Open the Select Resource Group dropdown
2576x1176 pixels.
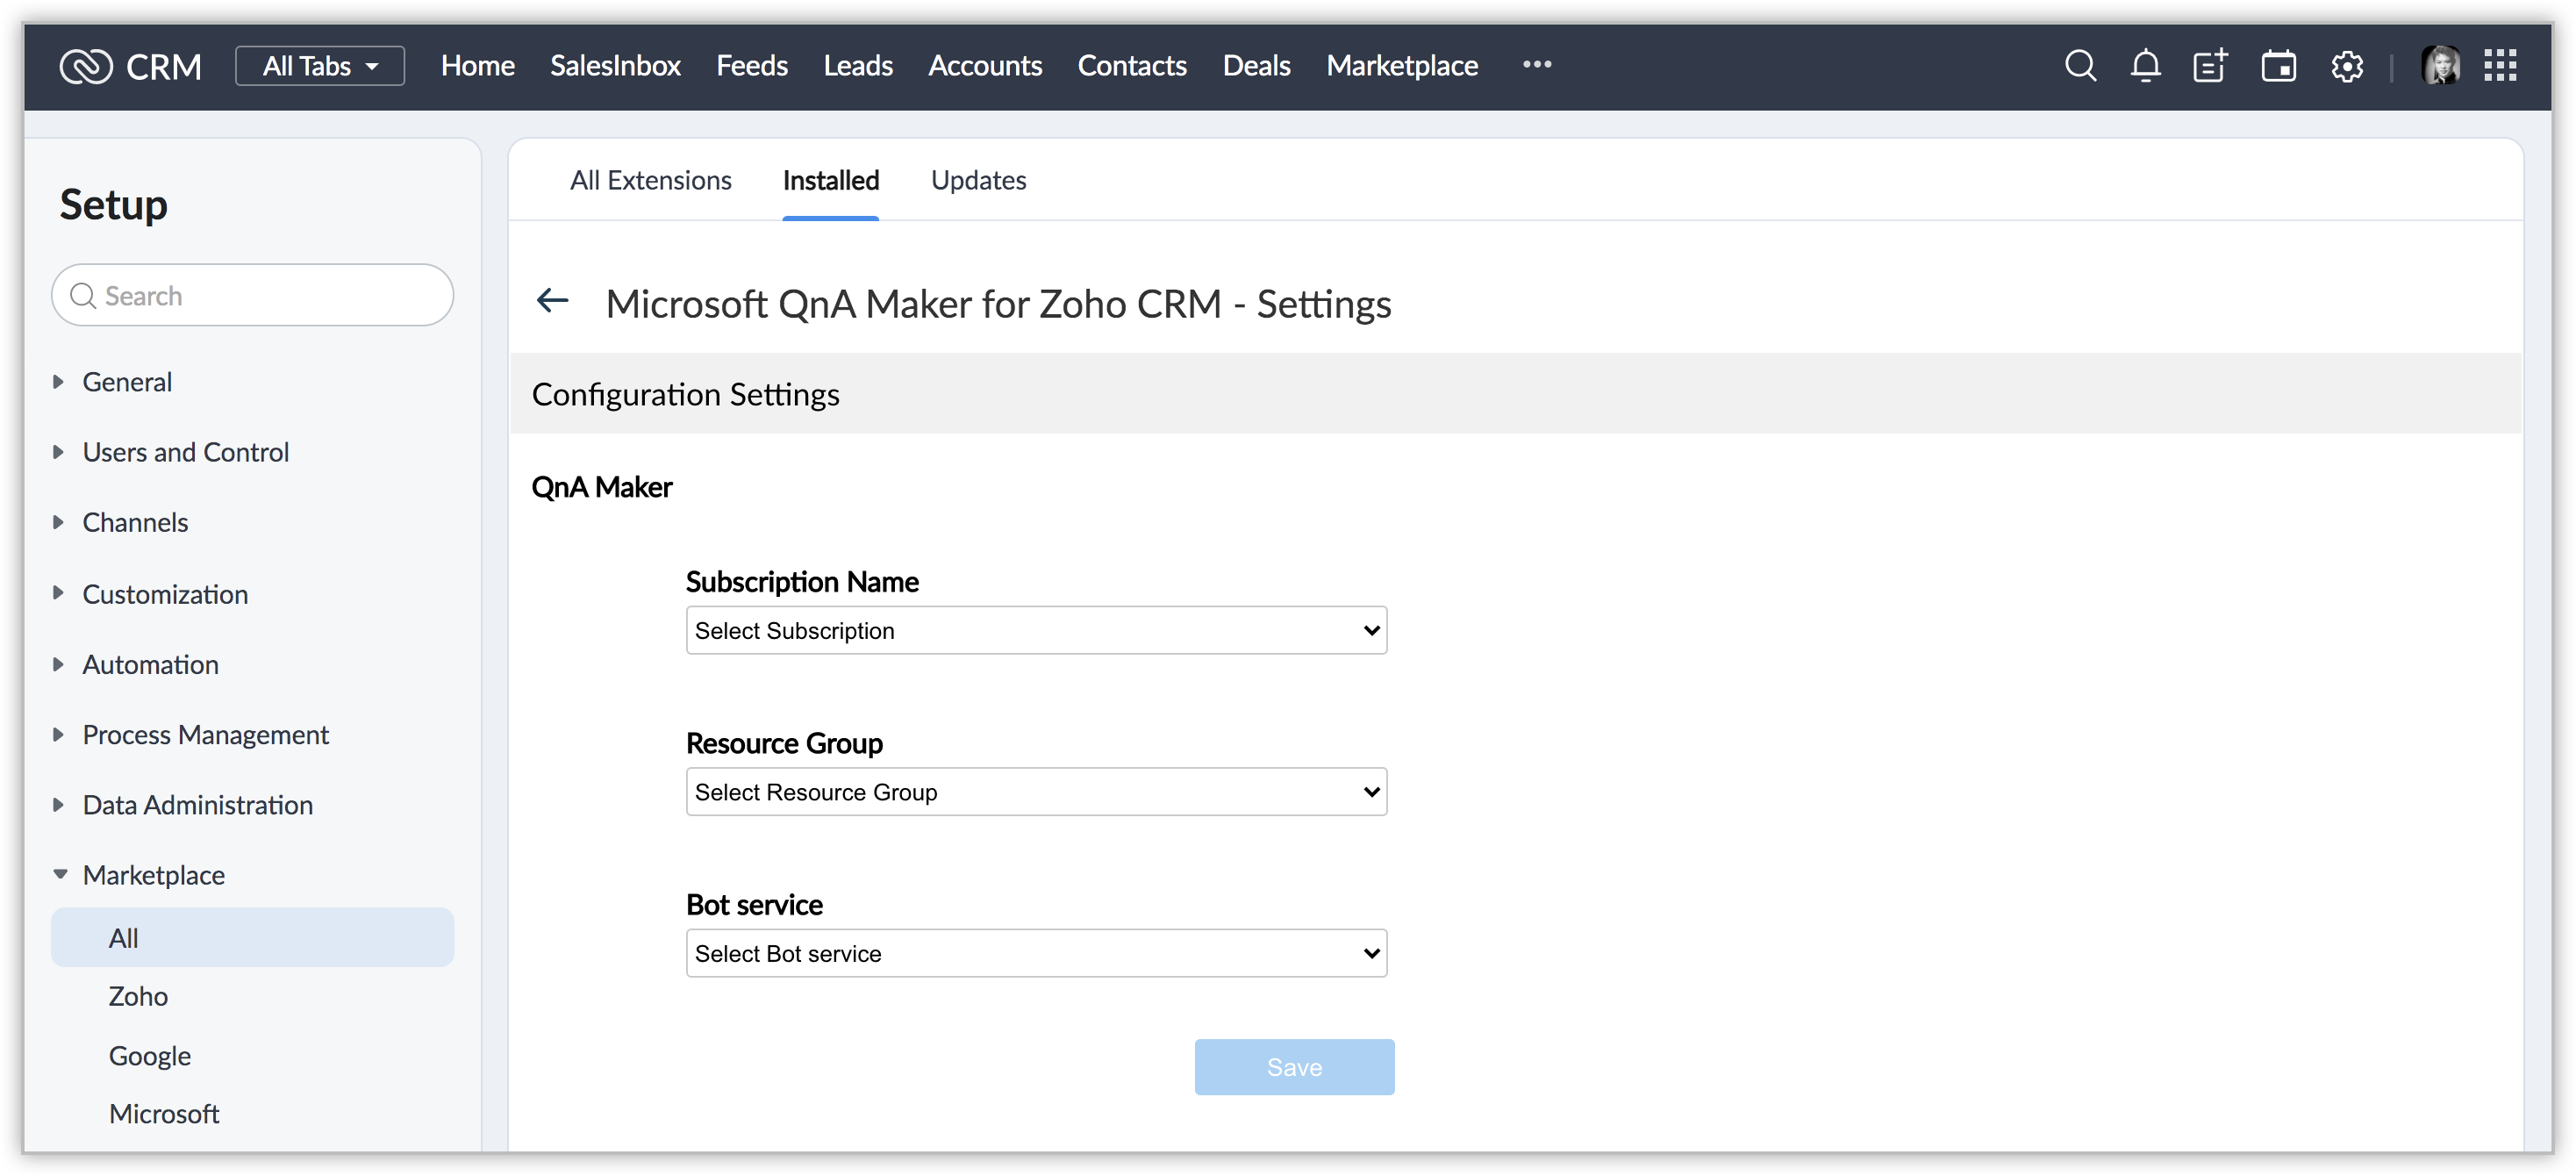[1036, 792]
